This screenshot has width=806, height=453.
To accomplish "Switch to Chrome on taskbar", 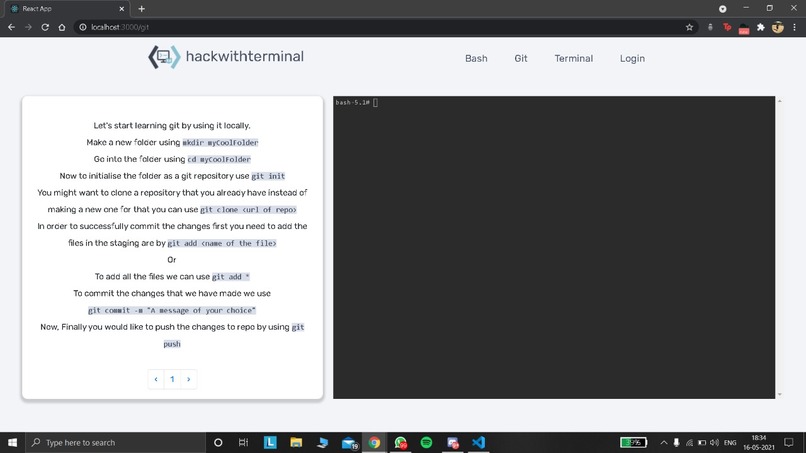I will coord(374,442).
